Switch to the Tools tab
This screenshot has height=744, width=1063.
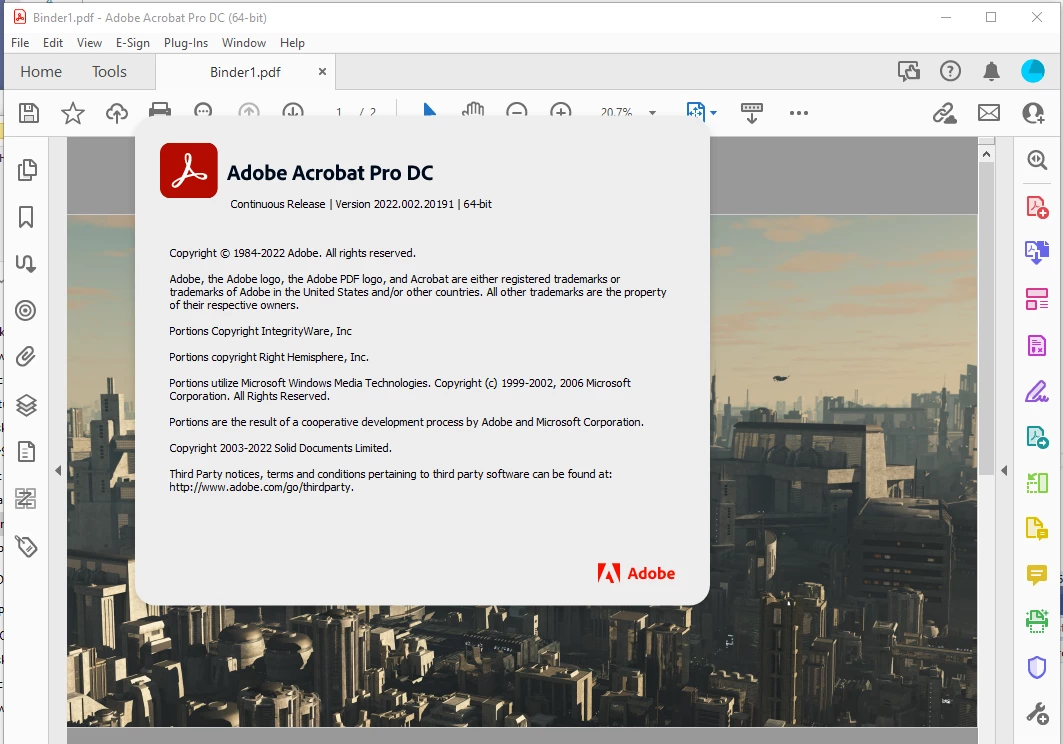pyautogui.click(x=109, y=71)
